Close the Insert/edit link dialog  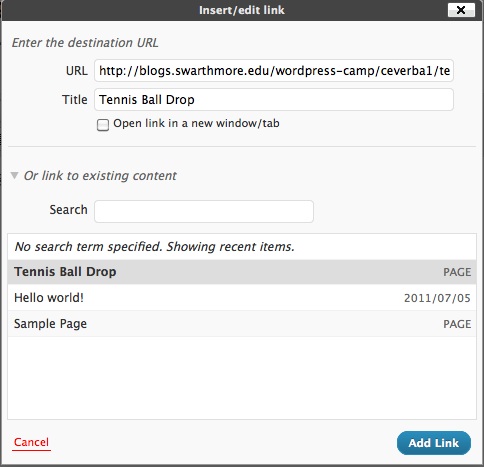[x=461, y=10]
